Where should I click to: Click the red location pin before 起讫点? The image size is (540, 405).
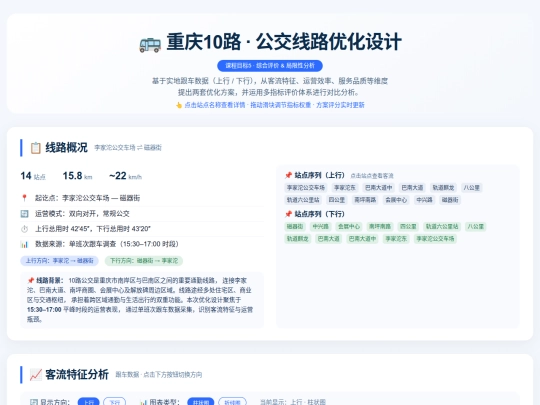(24, 198)
